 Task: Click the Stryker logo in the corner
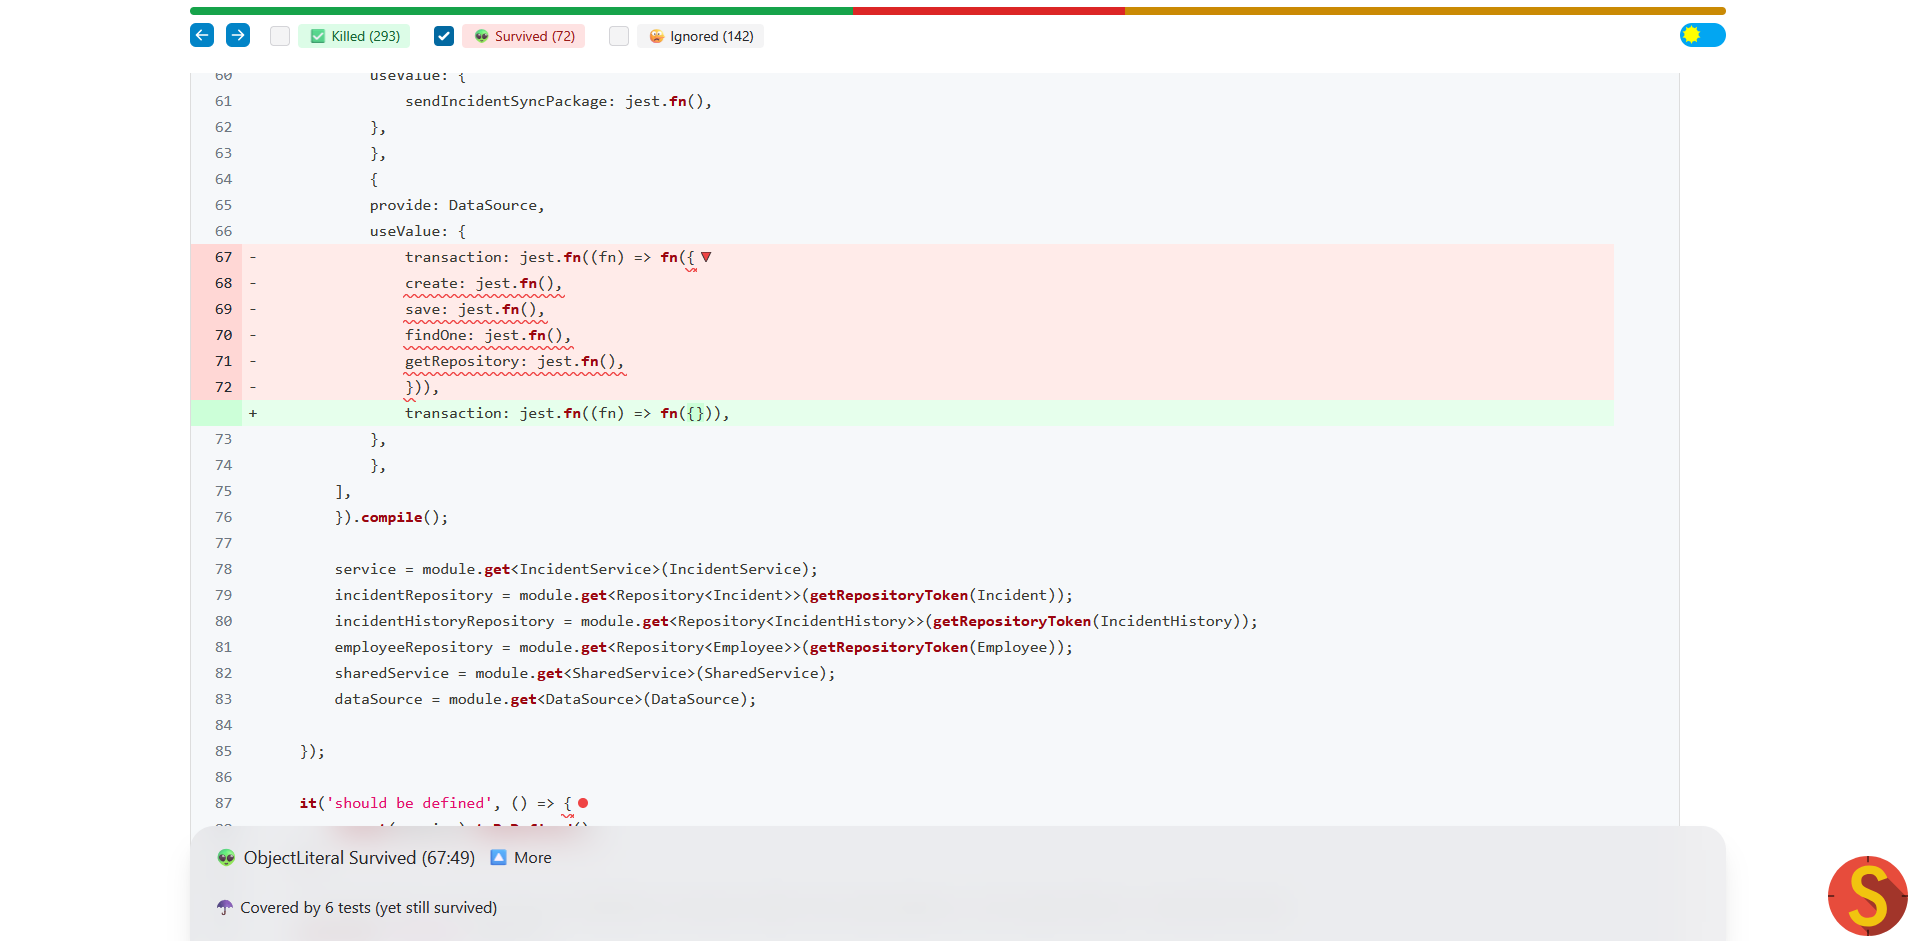[1867, 895]
